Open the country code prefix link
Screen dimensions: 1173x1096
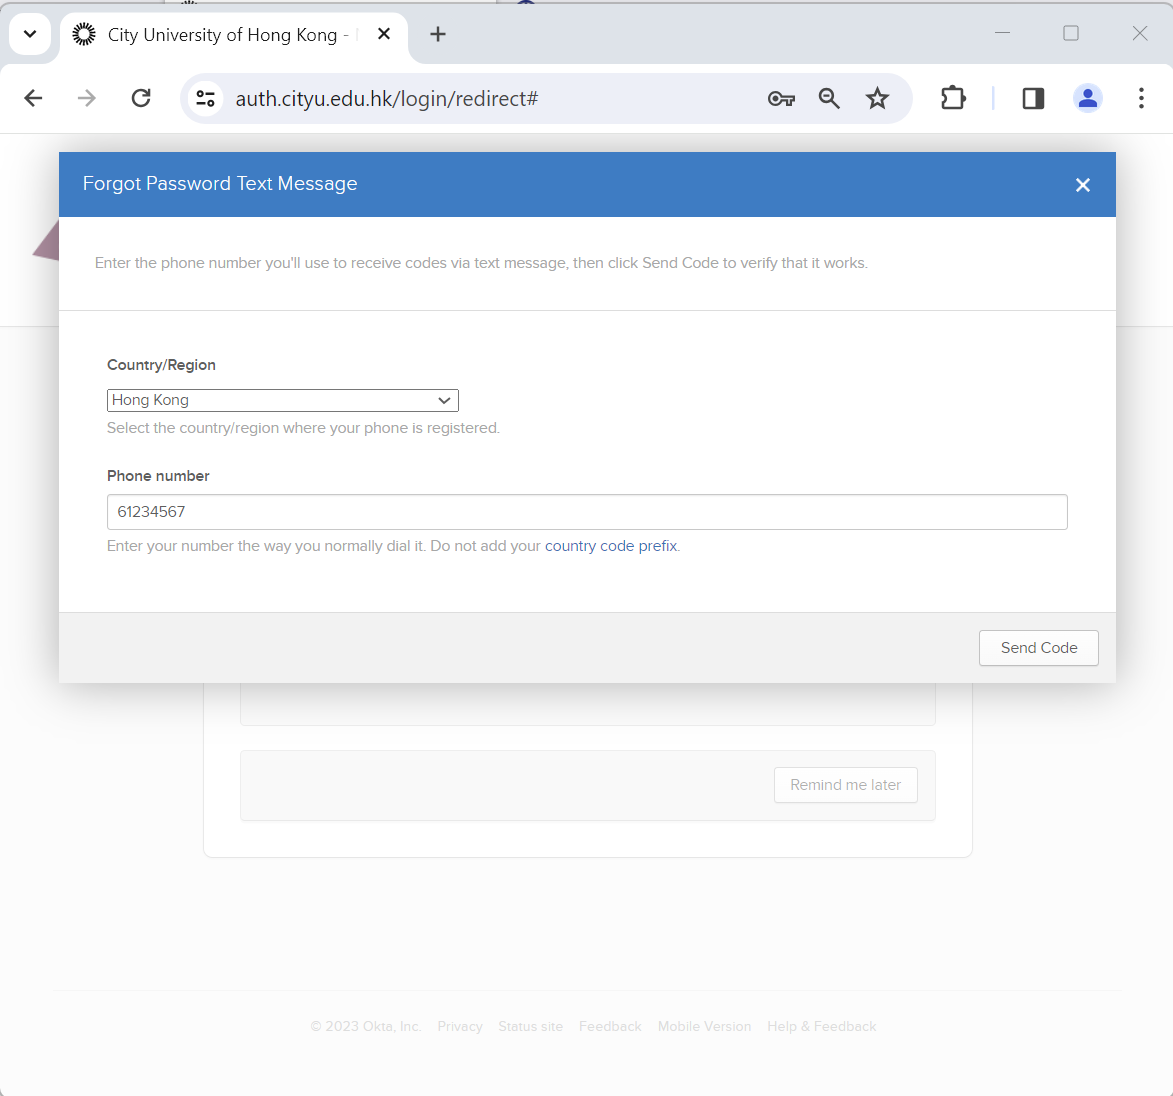coord(611,546)
